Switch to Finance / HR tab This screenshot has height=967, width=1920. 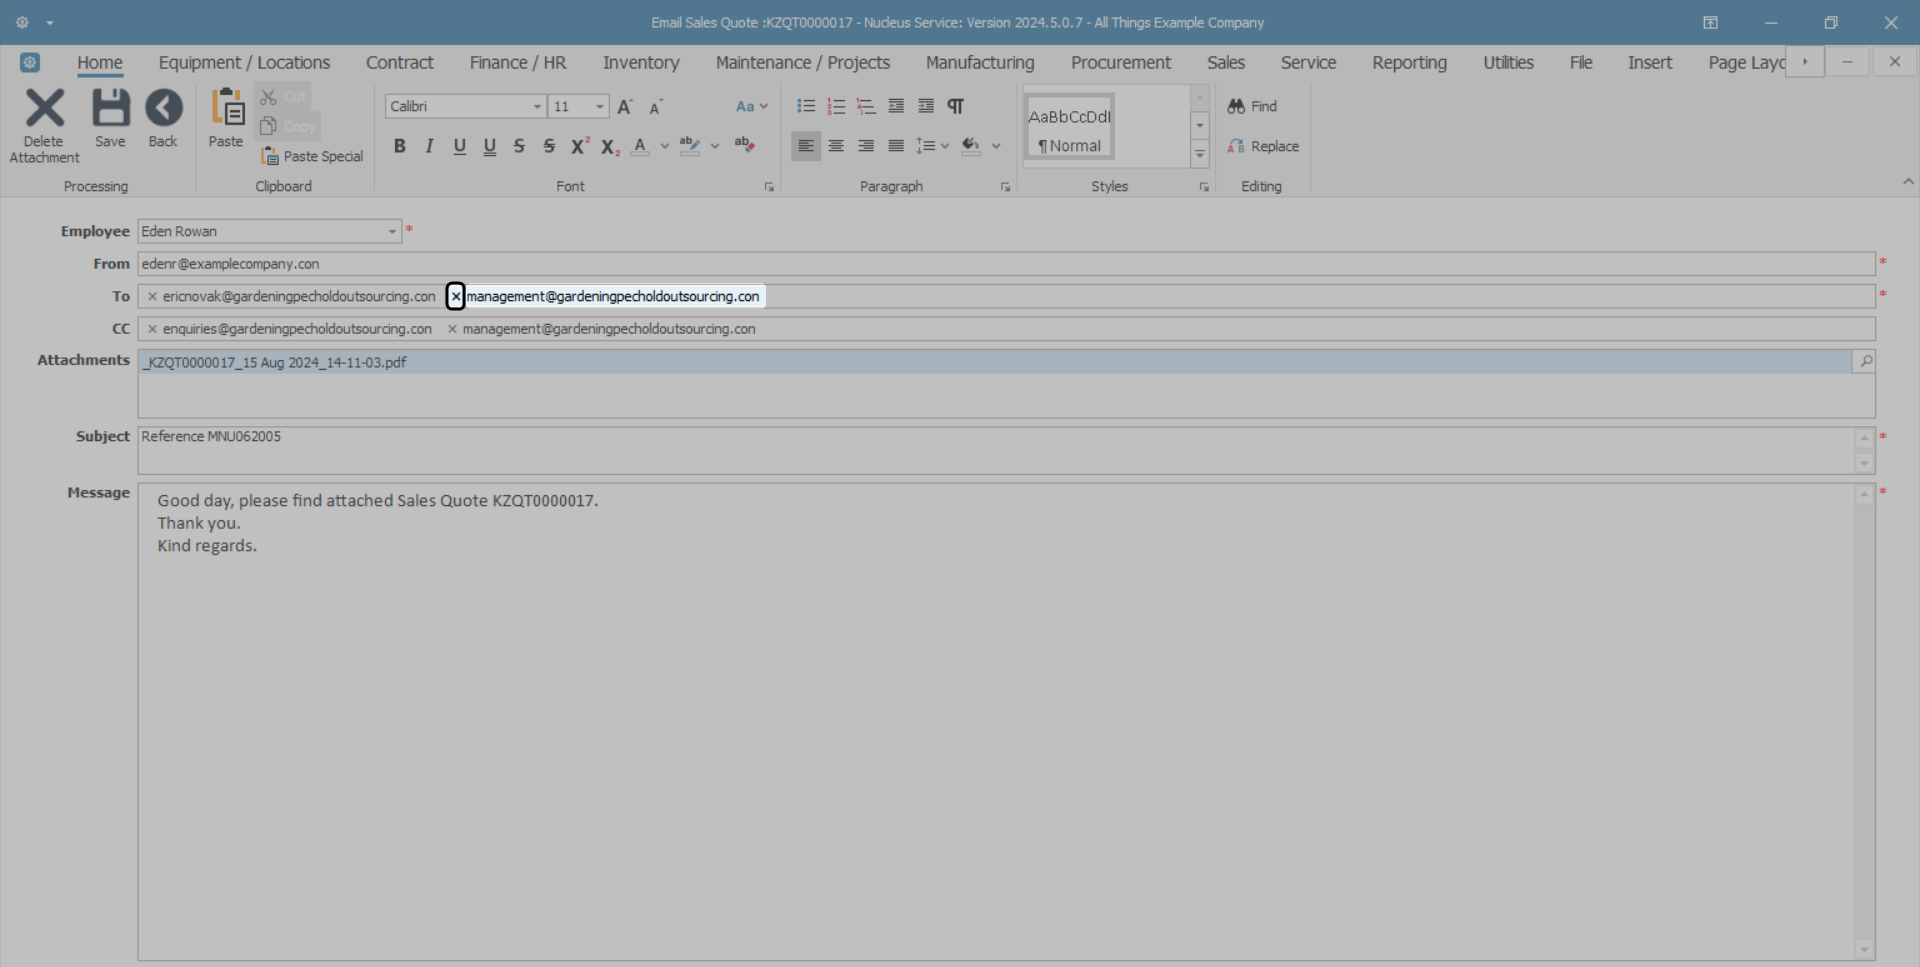click(x=518, y=62)
